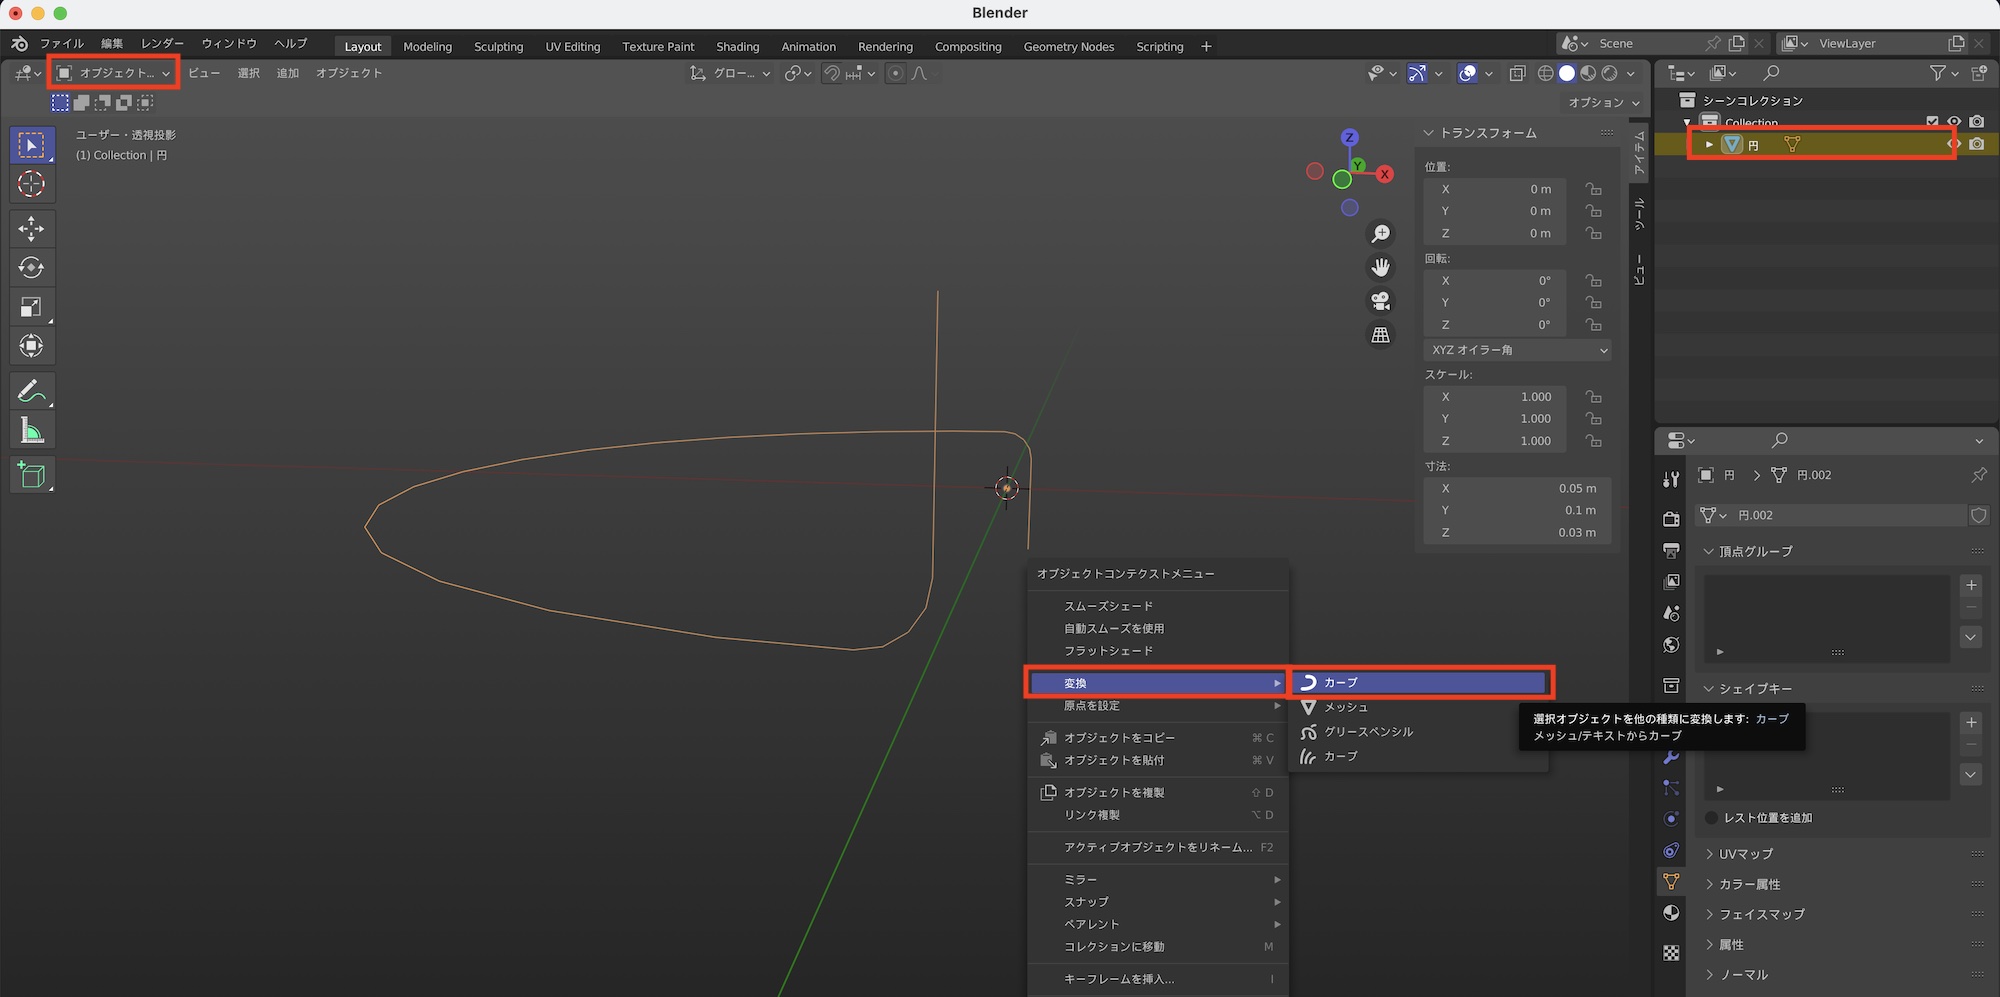Screen dimensions: 2000x997
Task: Click the camera view icon in viewport
Action: click(x=1380, y=301)
